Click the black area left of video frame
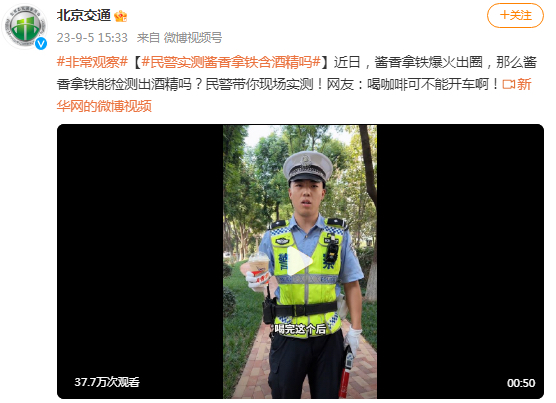 point(140,262)
